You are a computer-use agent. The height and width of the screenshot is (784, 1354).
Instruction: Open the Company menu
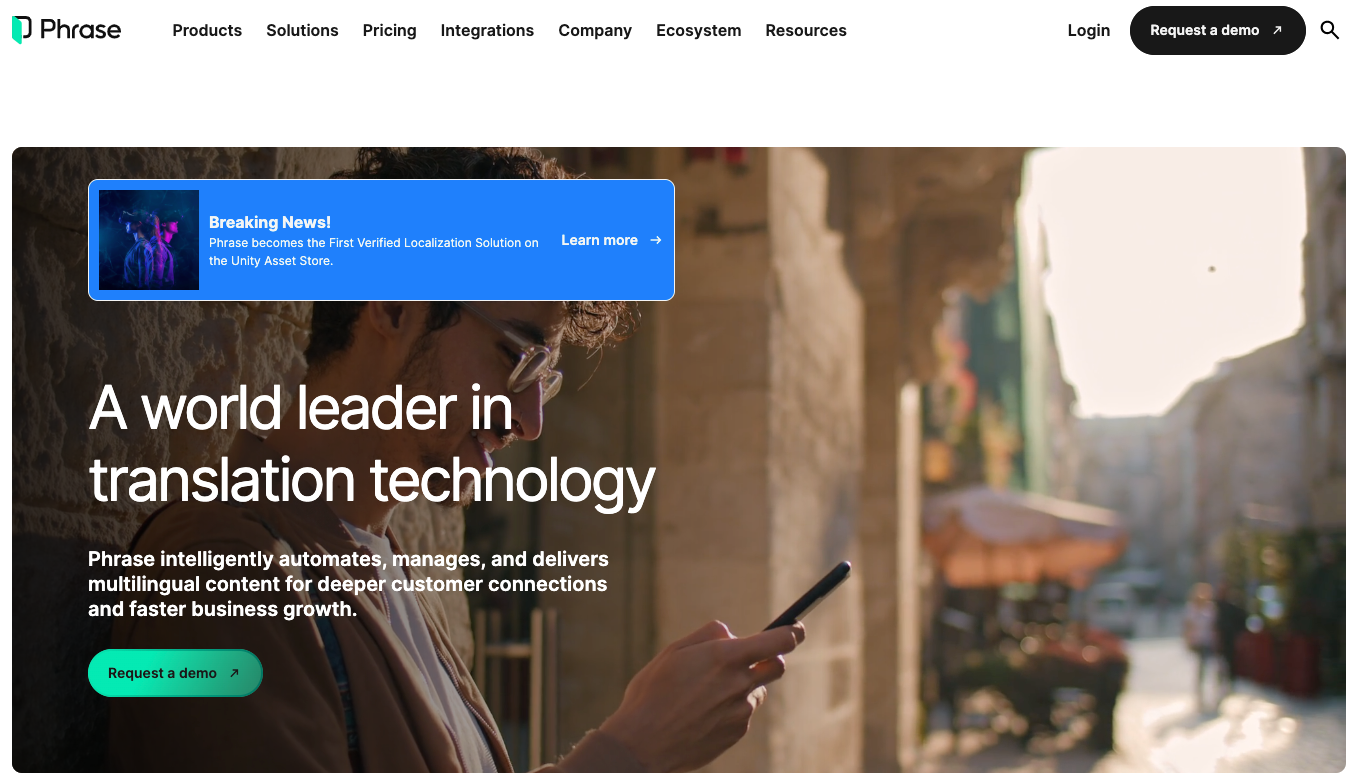tap(595, 30)
